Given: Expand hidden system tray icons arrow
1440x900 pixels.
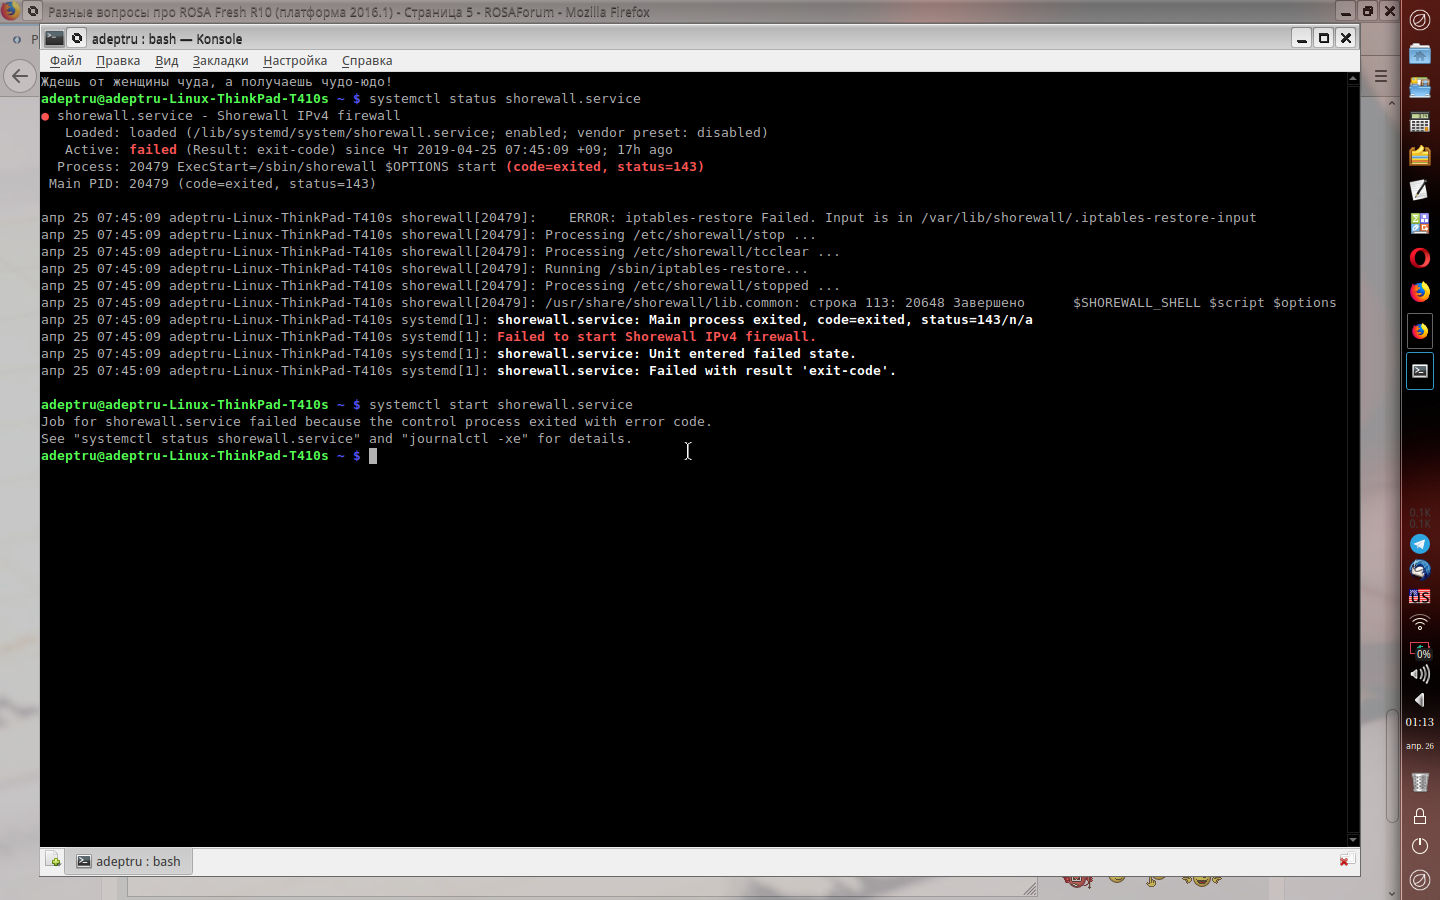Looking at the screenshot, I should click(1419, 700).
